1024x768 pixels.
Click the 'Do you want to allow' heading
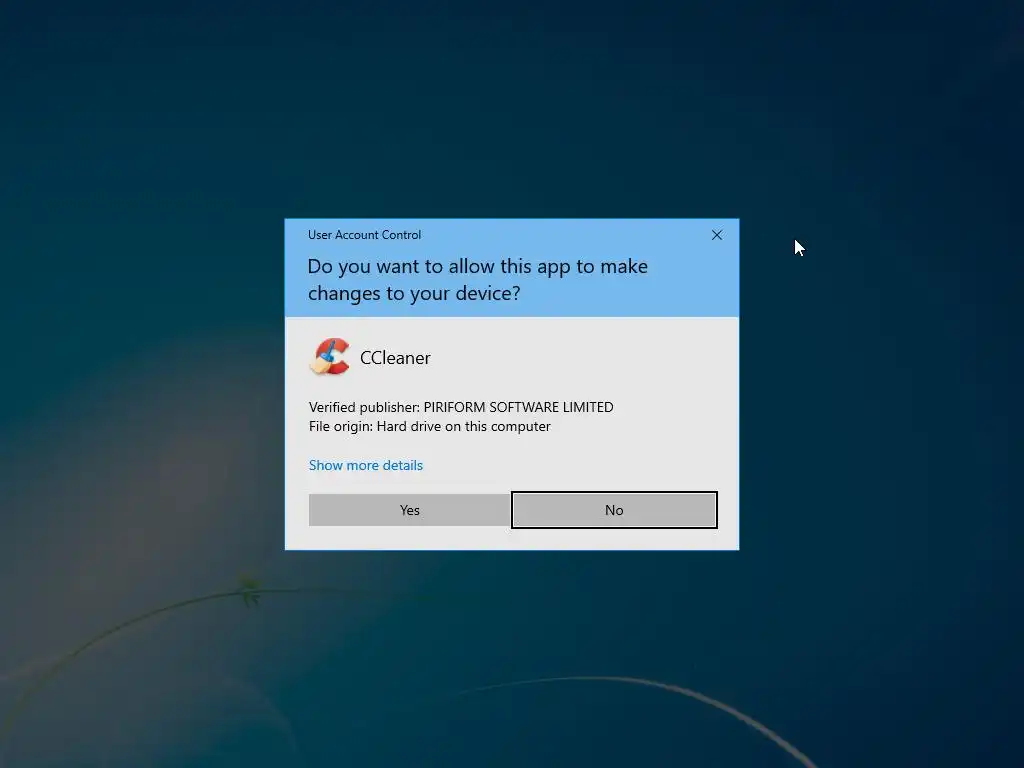477,280
